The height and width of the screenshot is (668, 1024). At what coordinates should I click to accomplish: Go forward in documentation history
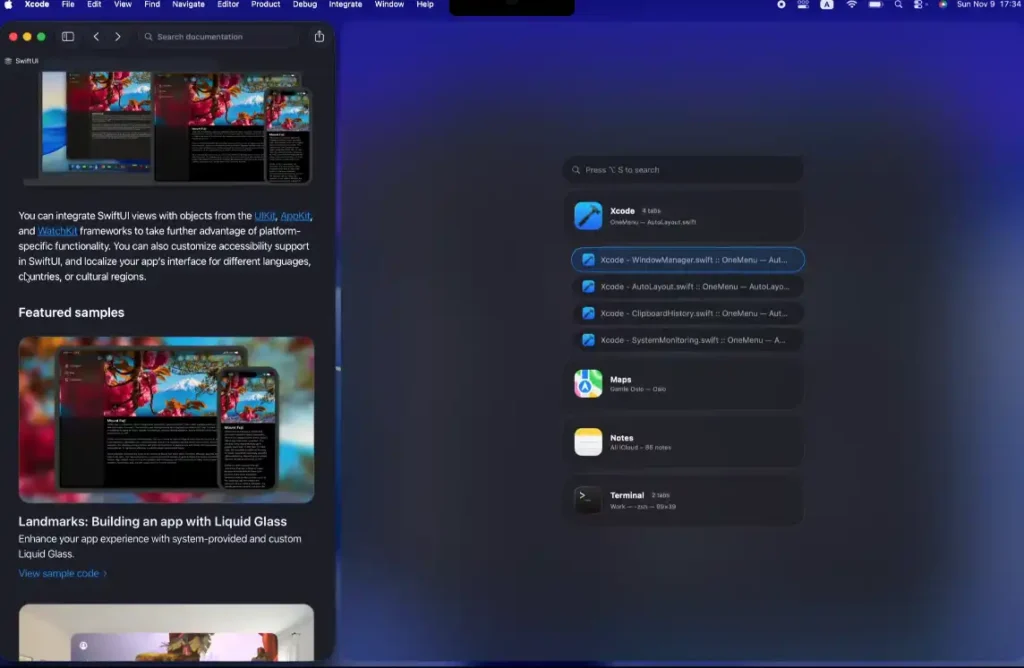click(118, 37)
